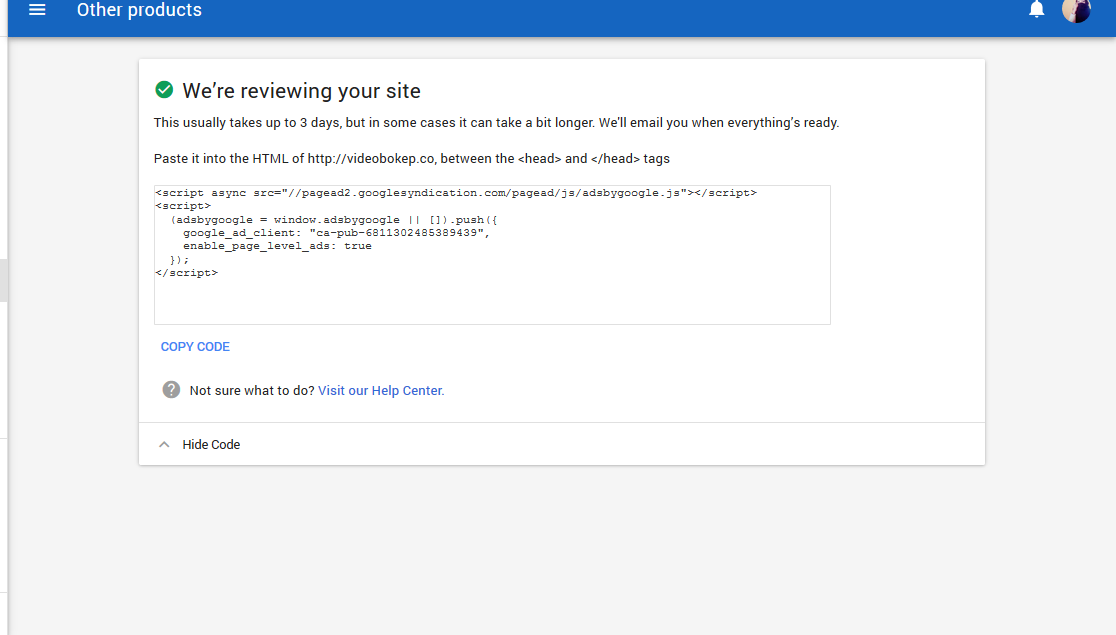
Task: Click the 'Not sure what to do?' text
Action: [x=252, y=390]
